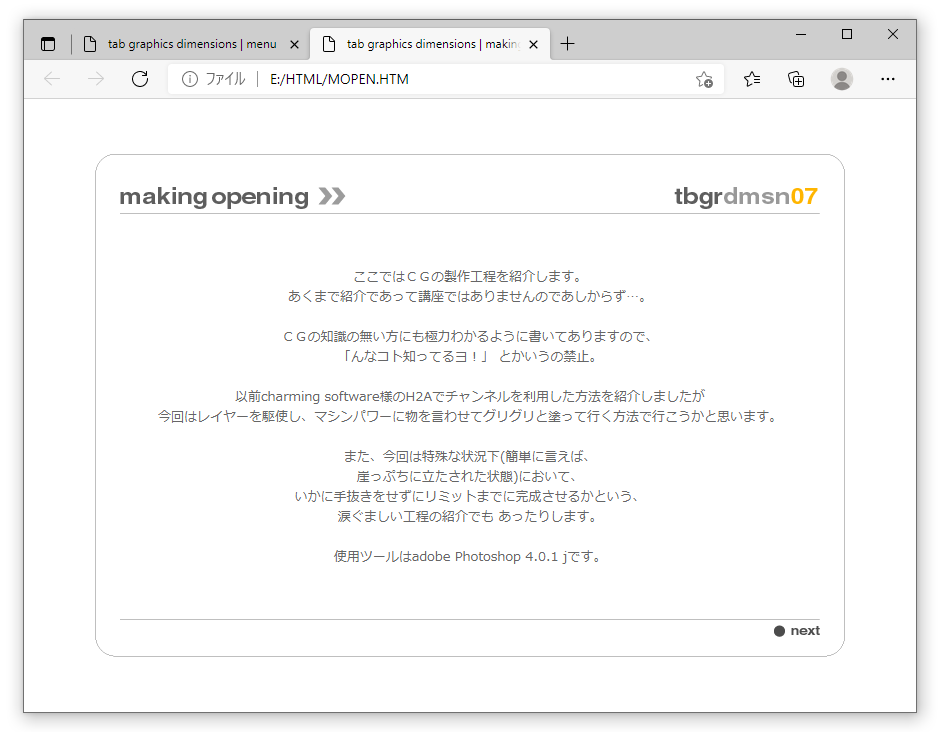Screen dimensions: 939x732
Task: Go back using the back arrow
Action: 52,79
